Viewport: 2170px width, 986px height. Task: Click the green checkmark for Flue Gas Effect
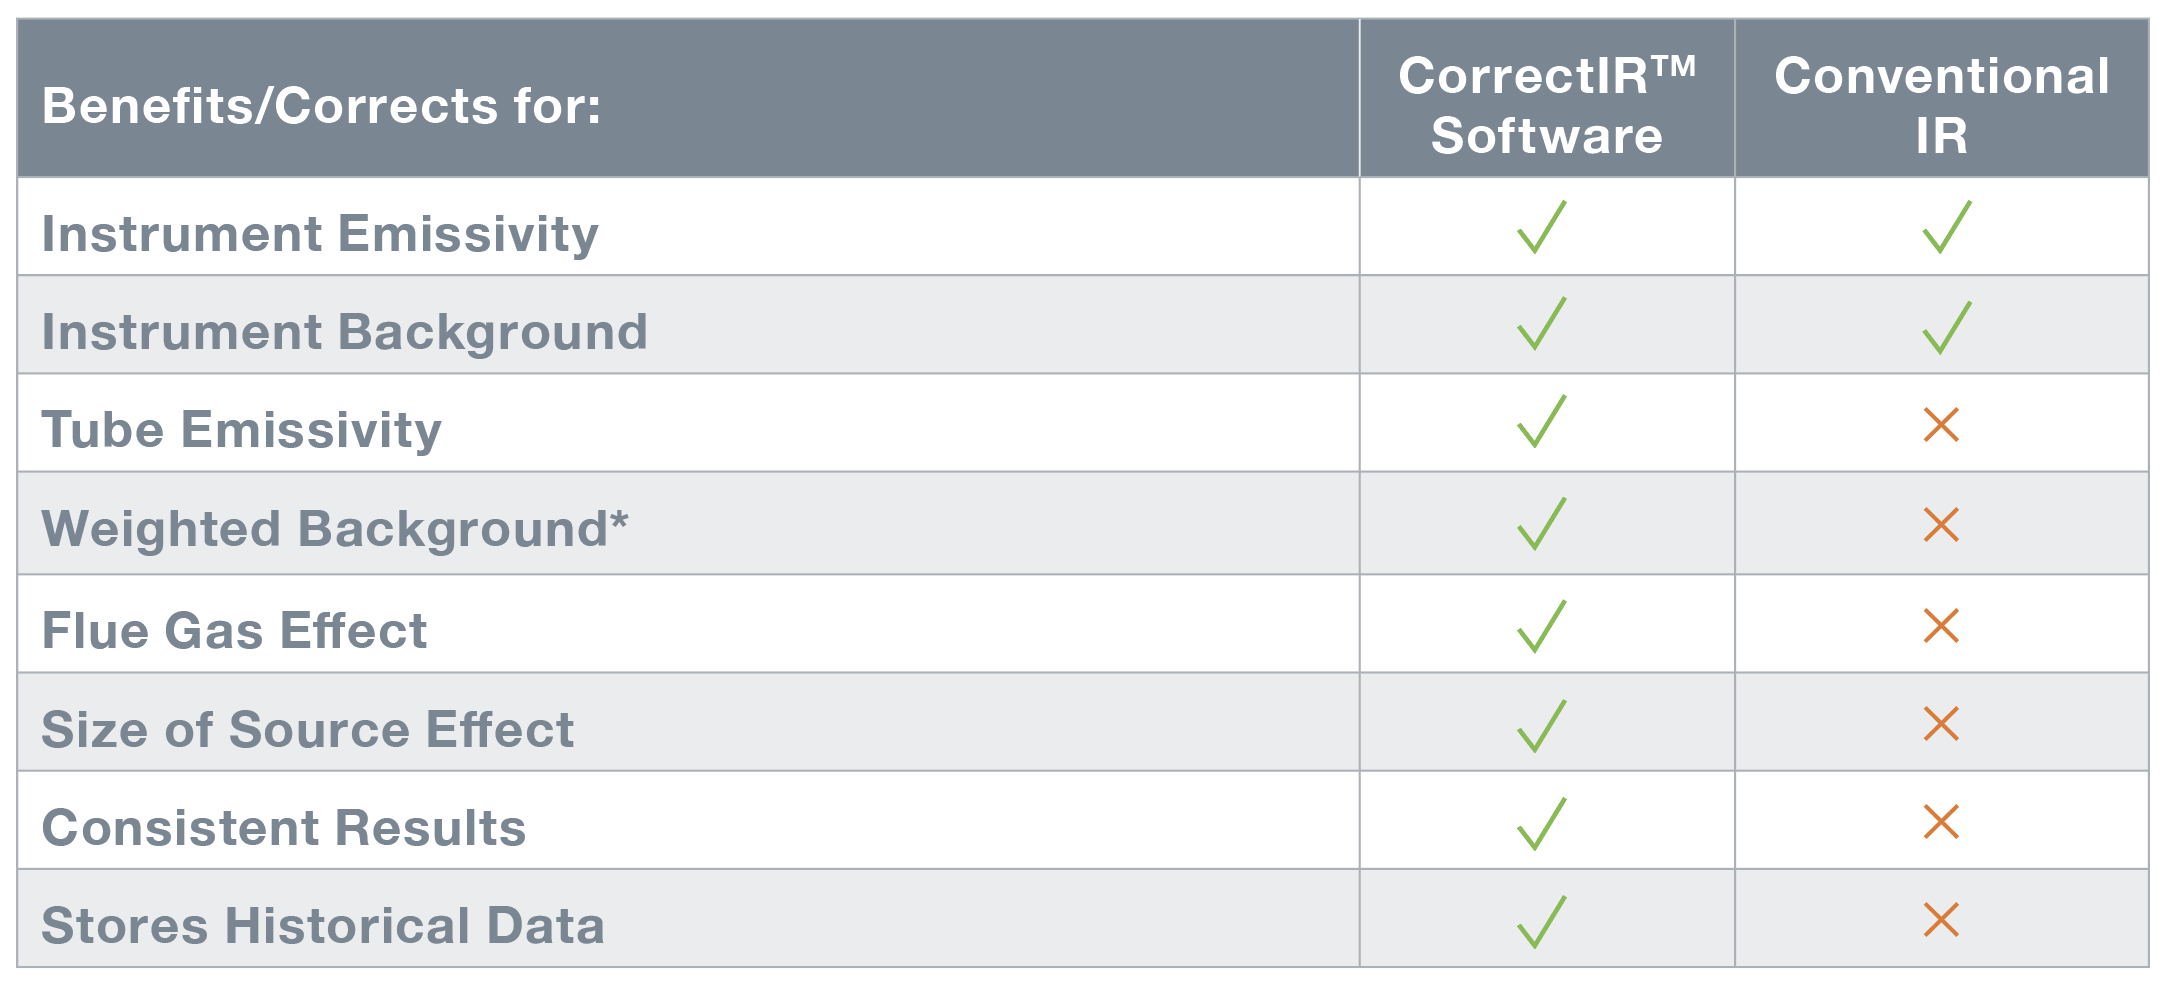pyautogui.click(x=1542, y=627)
